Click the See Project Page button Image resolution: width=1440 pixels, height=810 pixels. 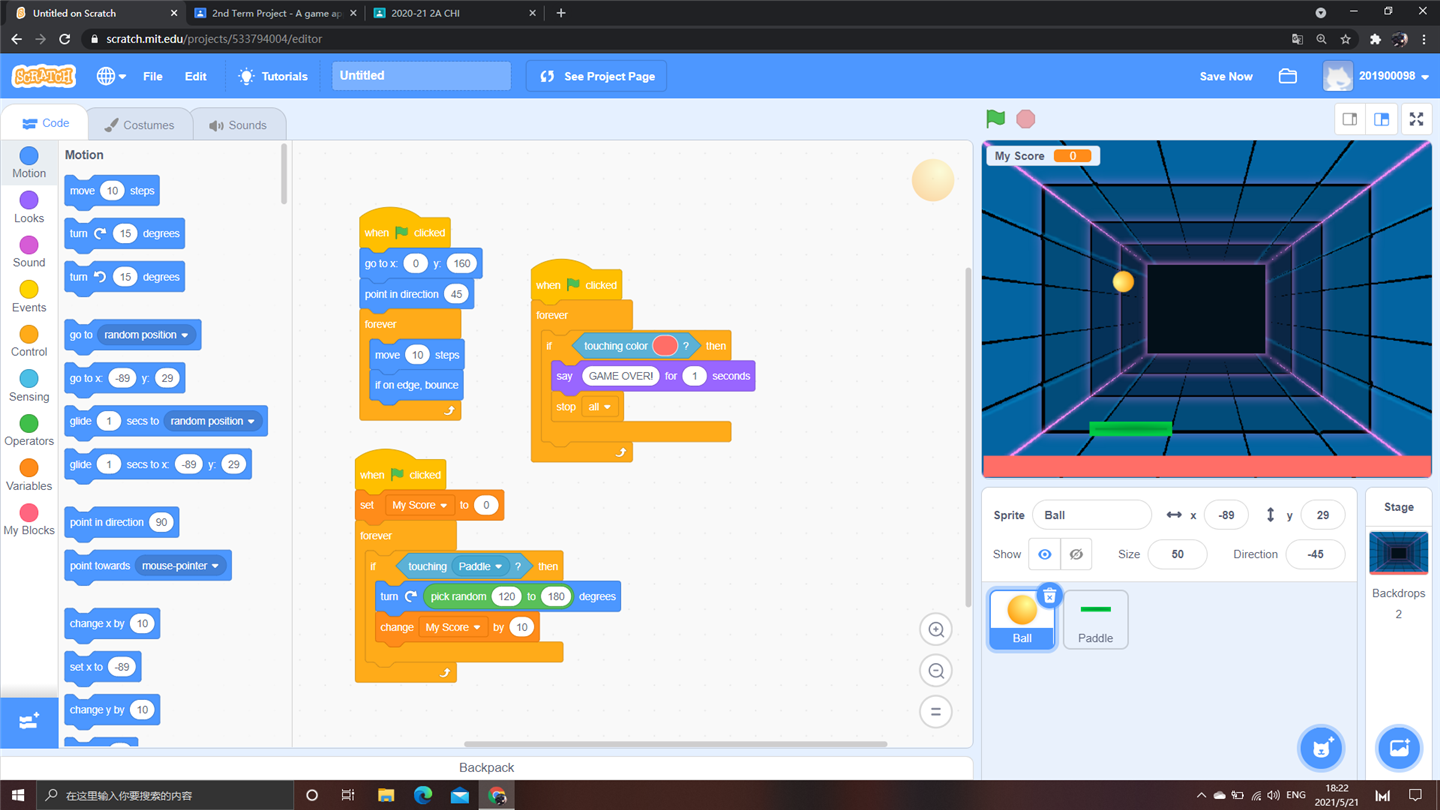tap(597, 76)
